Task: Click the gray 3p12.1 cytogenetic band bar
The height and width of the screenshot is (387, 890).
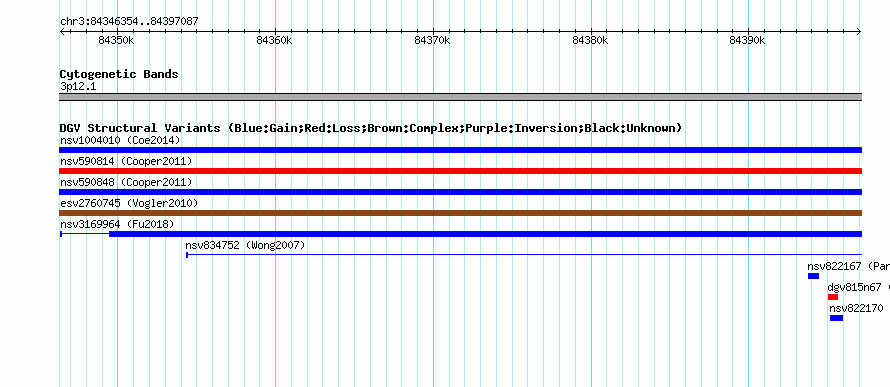Action: point(460,97)
